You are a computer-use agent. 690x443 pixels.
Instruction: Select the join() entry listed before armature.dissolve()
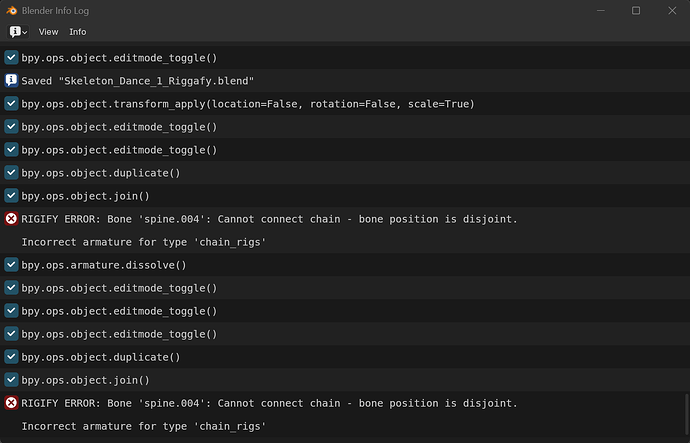85,196
